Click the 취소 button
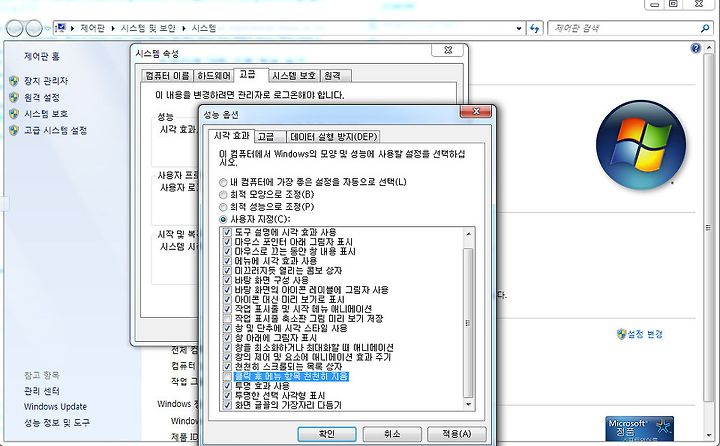This screenshot has height=446, width=720. click(392, 434)
